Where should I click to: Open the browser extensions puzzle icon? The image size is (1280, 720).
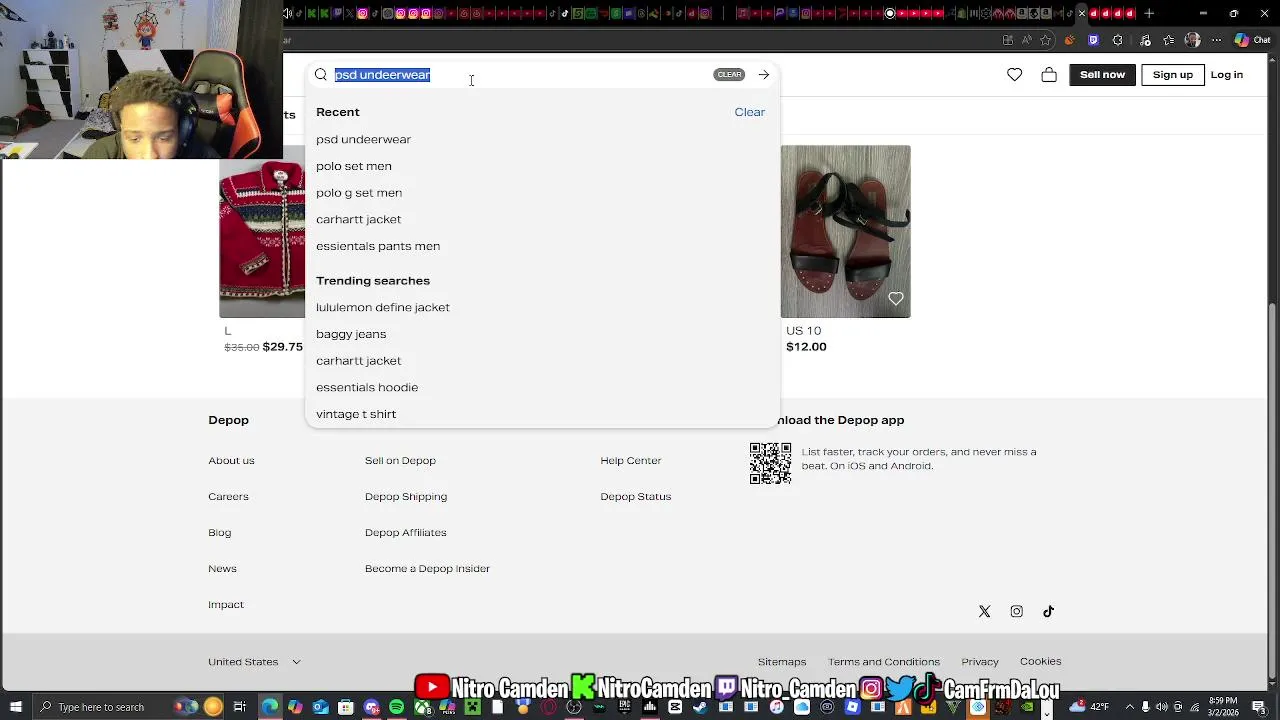[x=1117, y=40]
